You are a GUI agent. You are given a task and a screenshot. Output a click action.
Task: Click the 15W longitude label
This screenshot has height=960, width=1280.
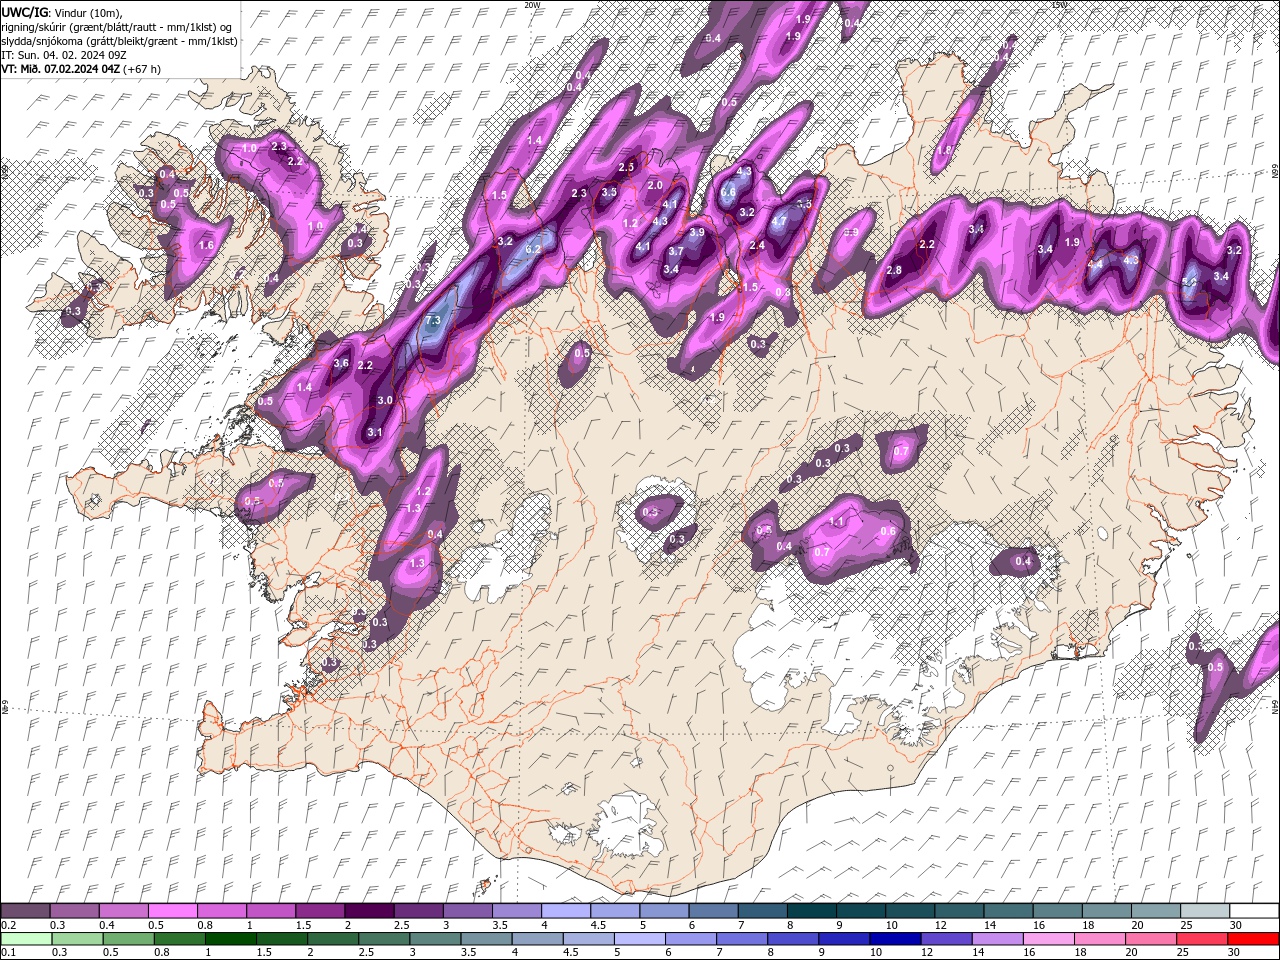click(x=1059, y=4)
